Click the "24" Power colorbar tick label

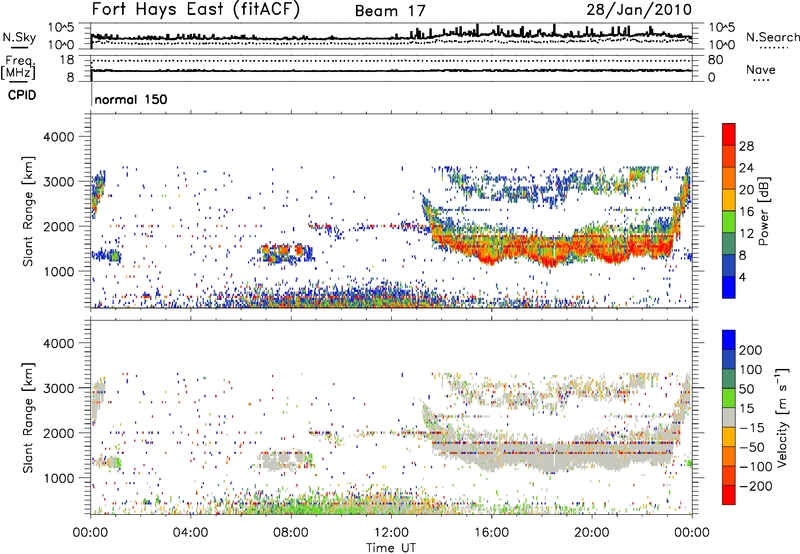(746, 168)
